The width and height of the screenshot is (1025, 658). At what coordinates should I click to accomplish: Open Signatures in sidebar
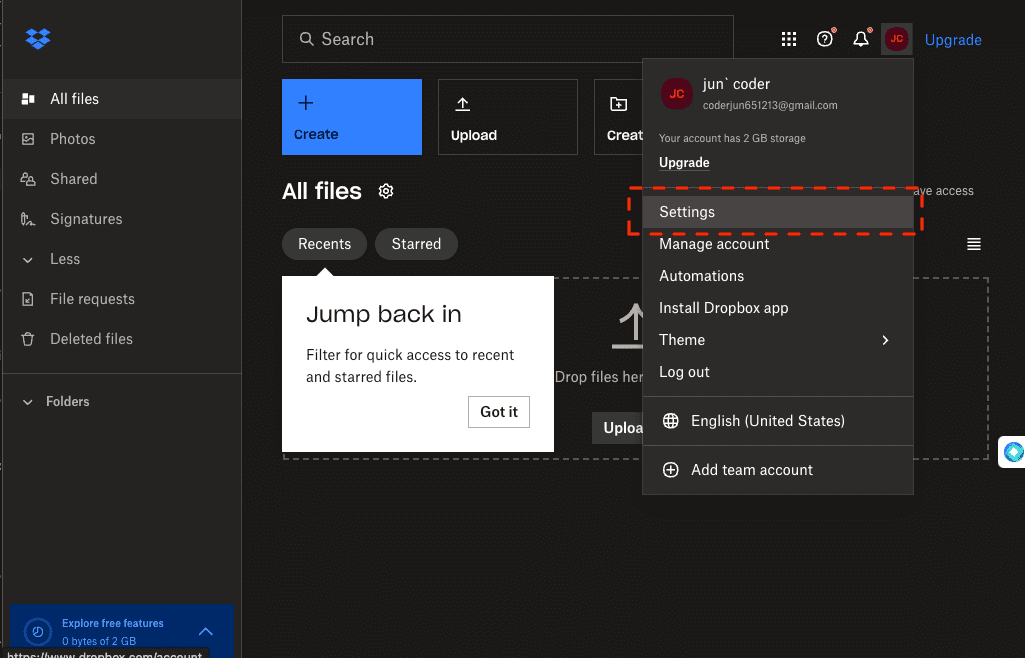(x=122, y=218)
